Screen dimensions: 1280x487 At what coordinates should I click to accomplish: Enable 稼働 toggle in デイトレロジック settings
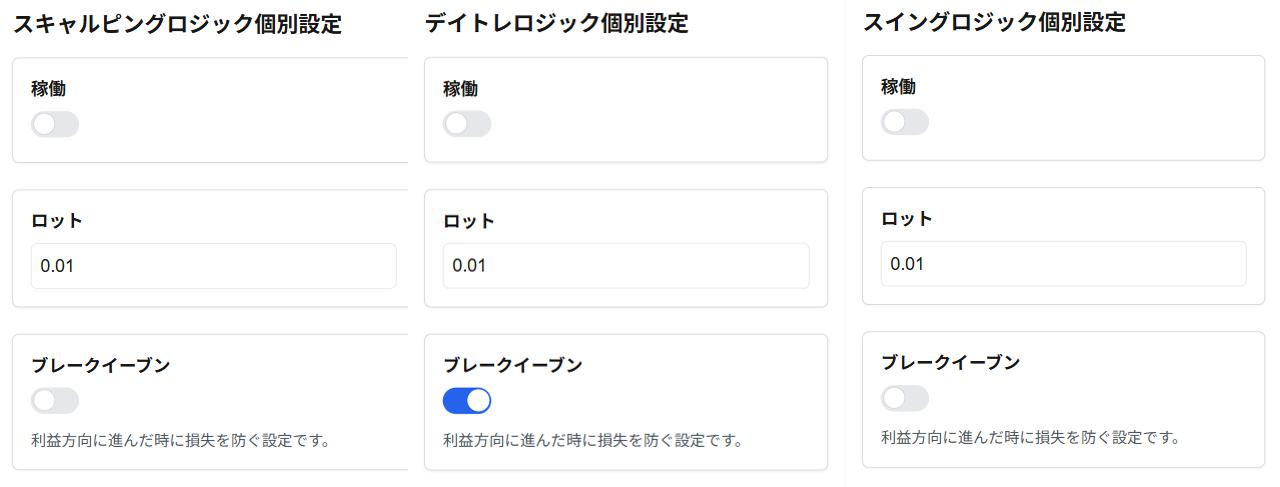pos(467,124)
